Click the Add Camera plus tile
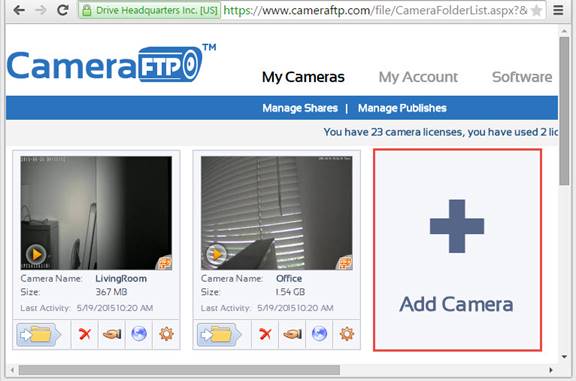 coord(457,250)
